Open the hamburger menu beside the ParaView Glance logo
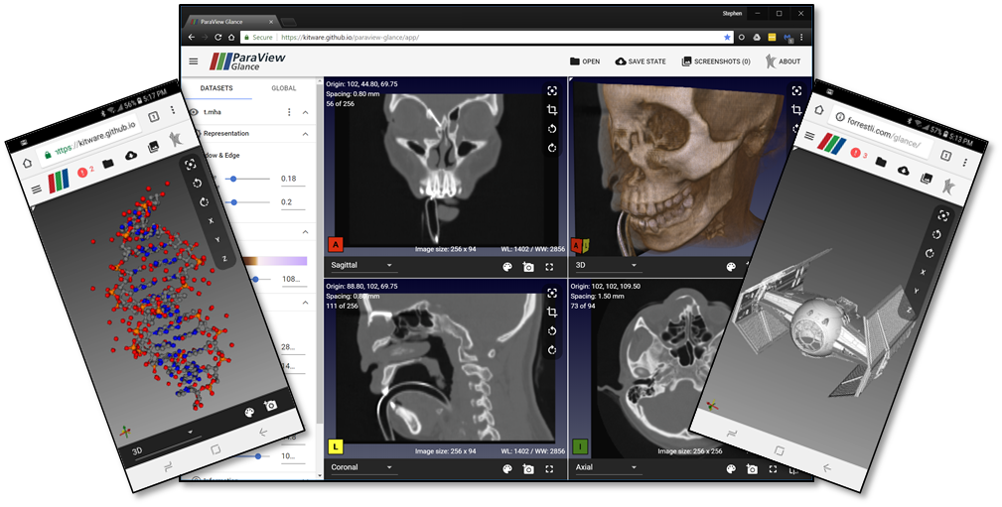 click(x=194, y=61)
